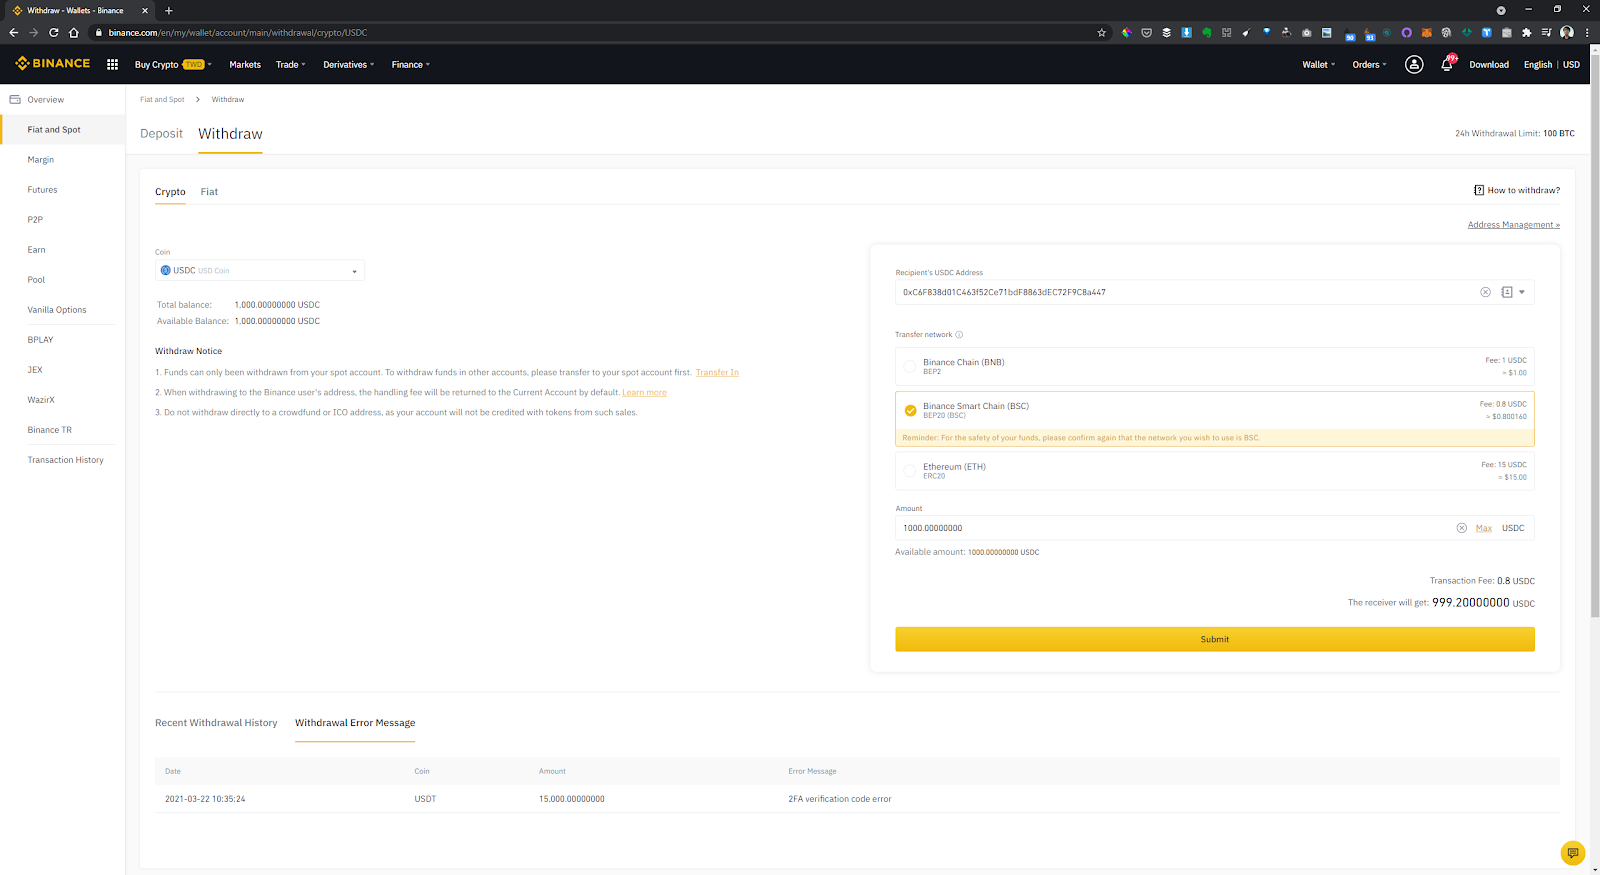Open the media control playlist icon

(x=1546, y=32)
